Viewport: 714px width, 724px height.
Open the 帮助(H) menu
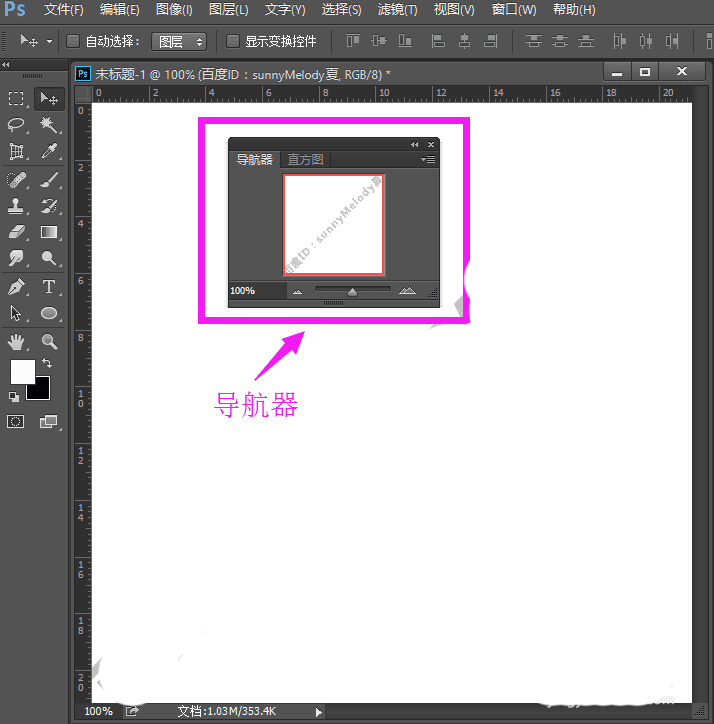tap(574, 10)
